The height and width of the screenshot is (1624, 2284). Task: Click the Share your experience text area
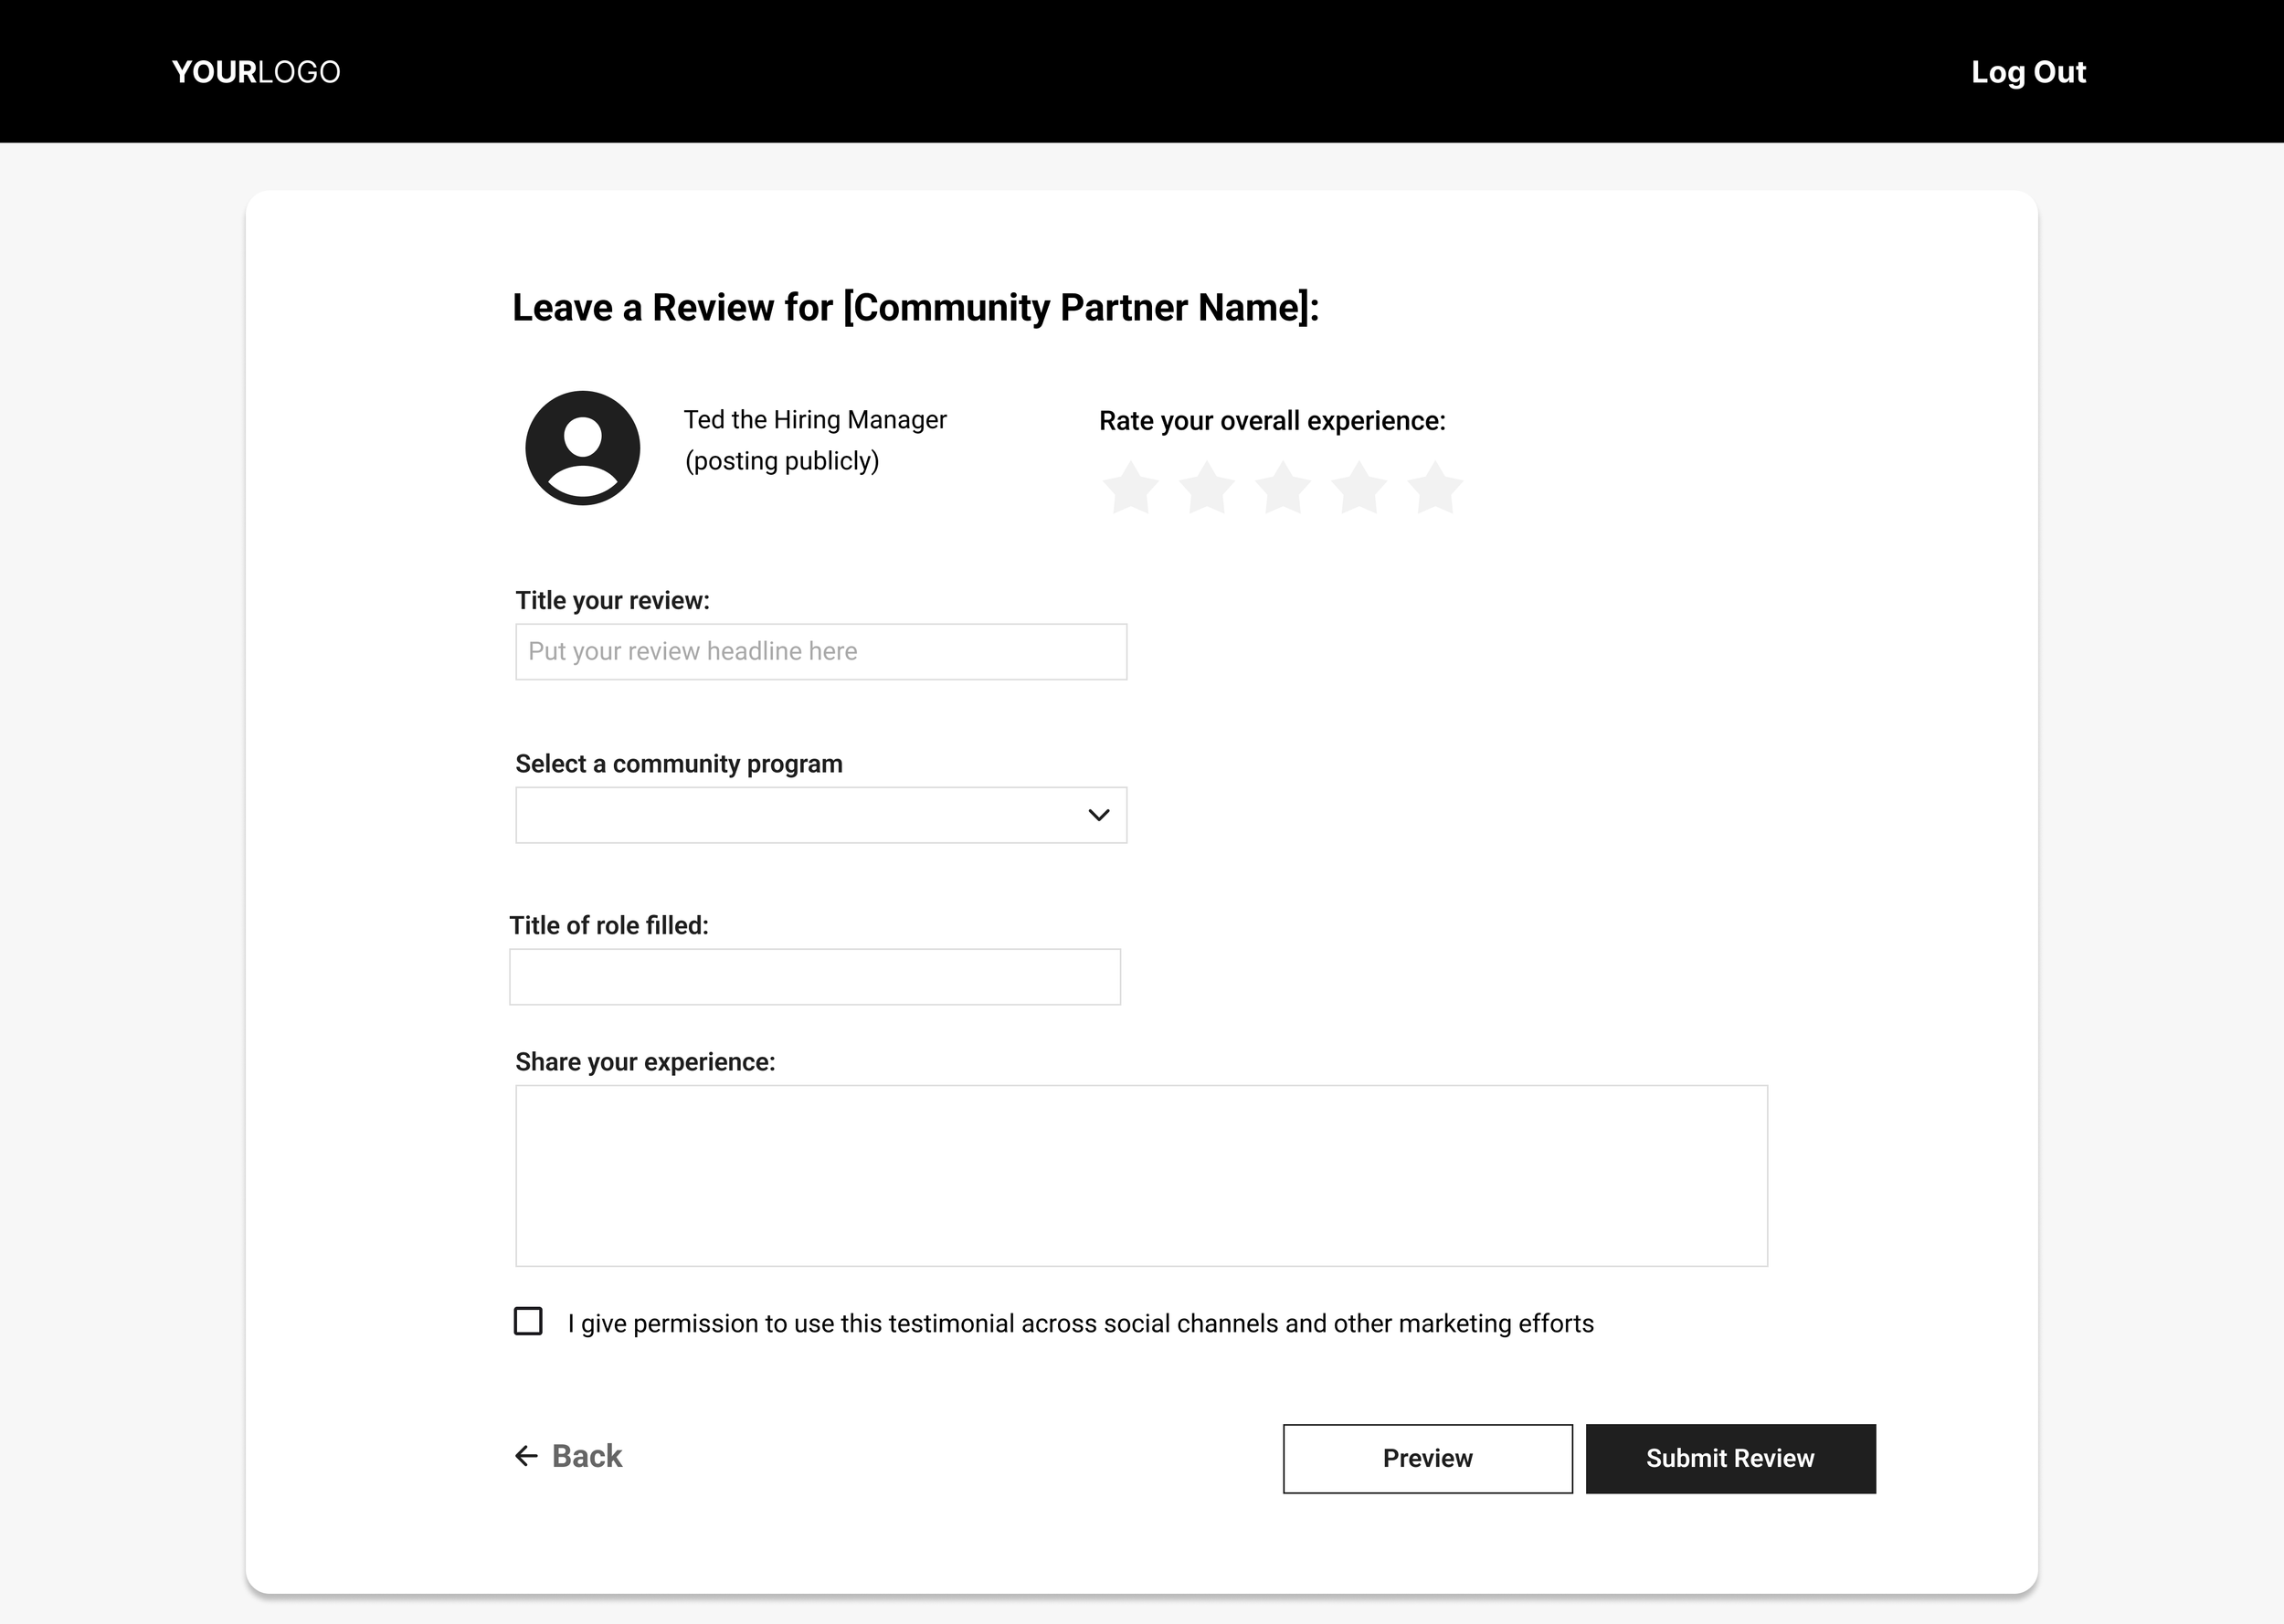(x=1140, y=1175)
